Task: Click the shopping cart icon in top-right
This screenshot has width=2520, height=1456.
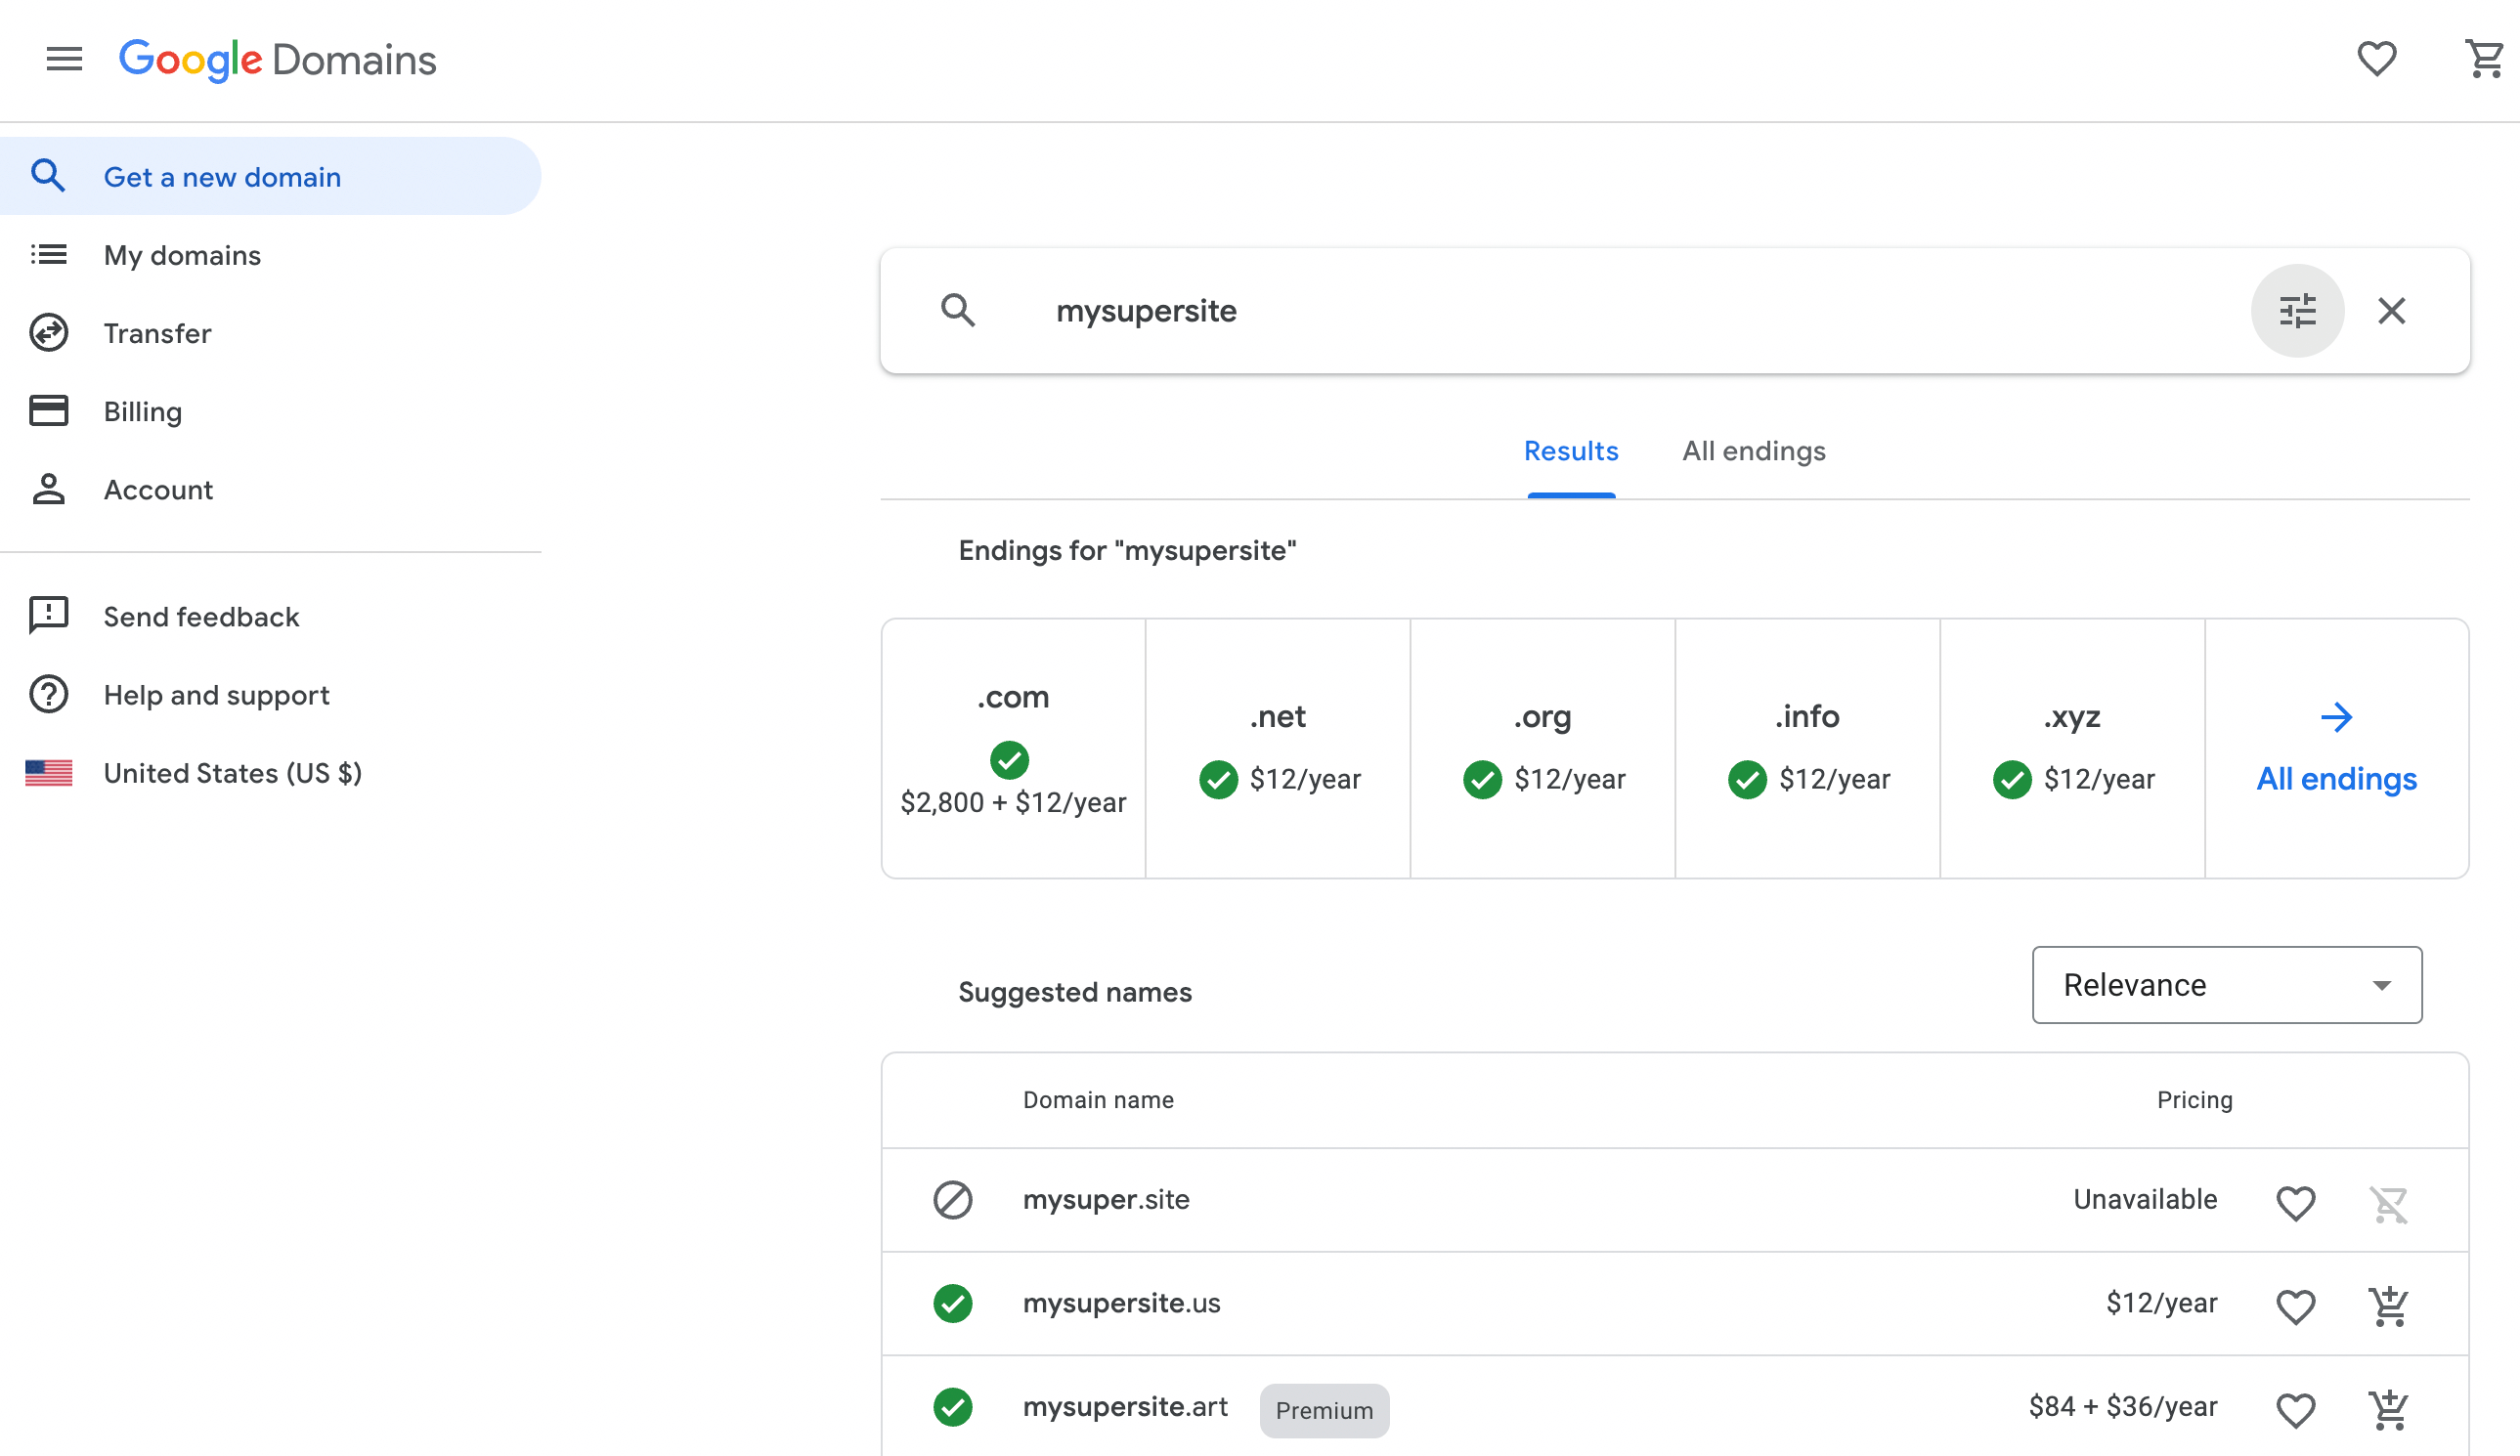Action: 2482,59
